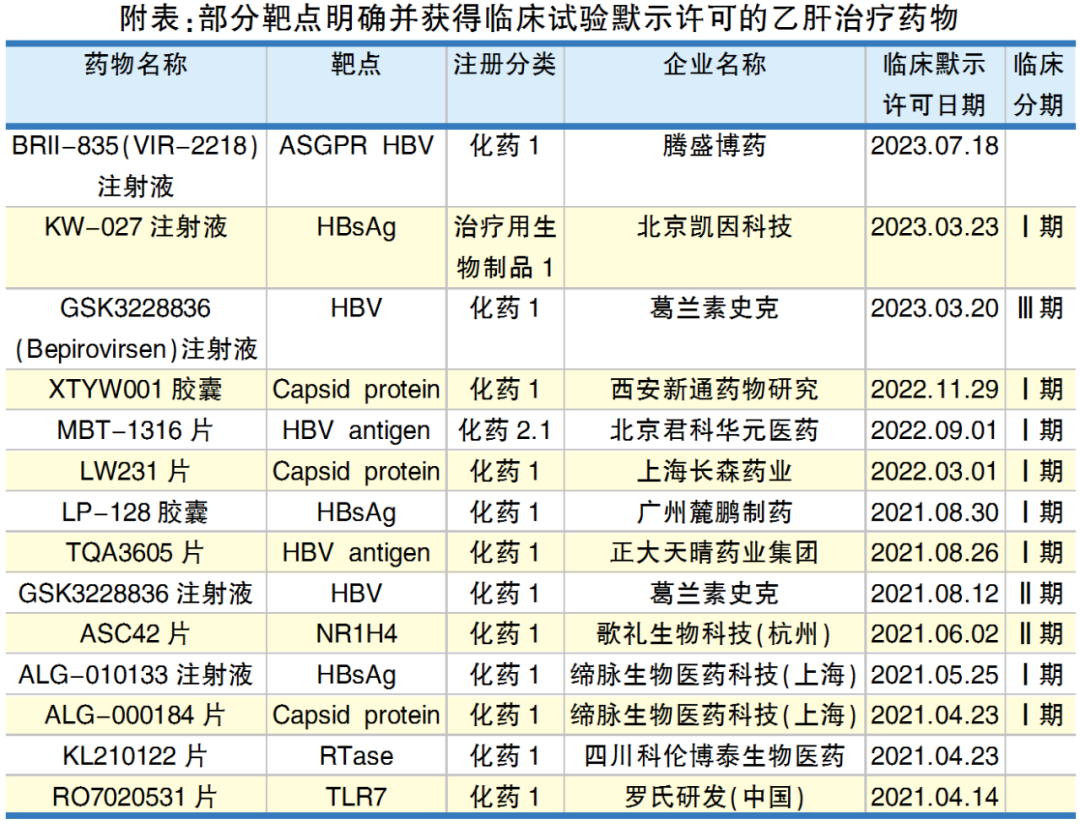This screenshot has height=824, width=1080.
Task: Click the "临床分期" column header
Action: tap(1039, 84)
